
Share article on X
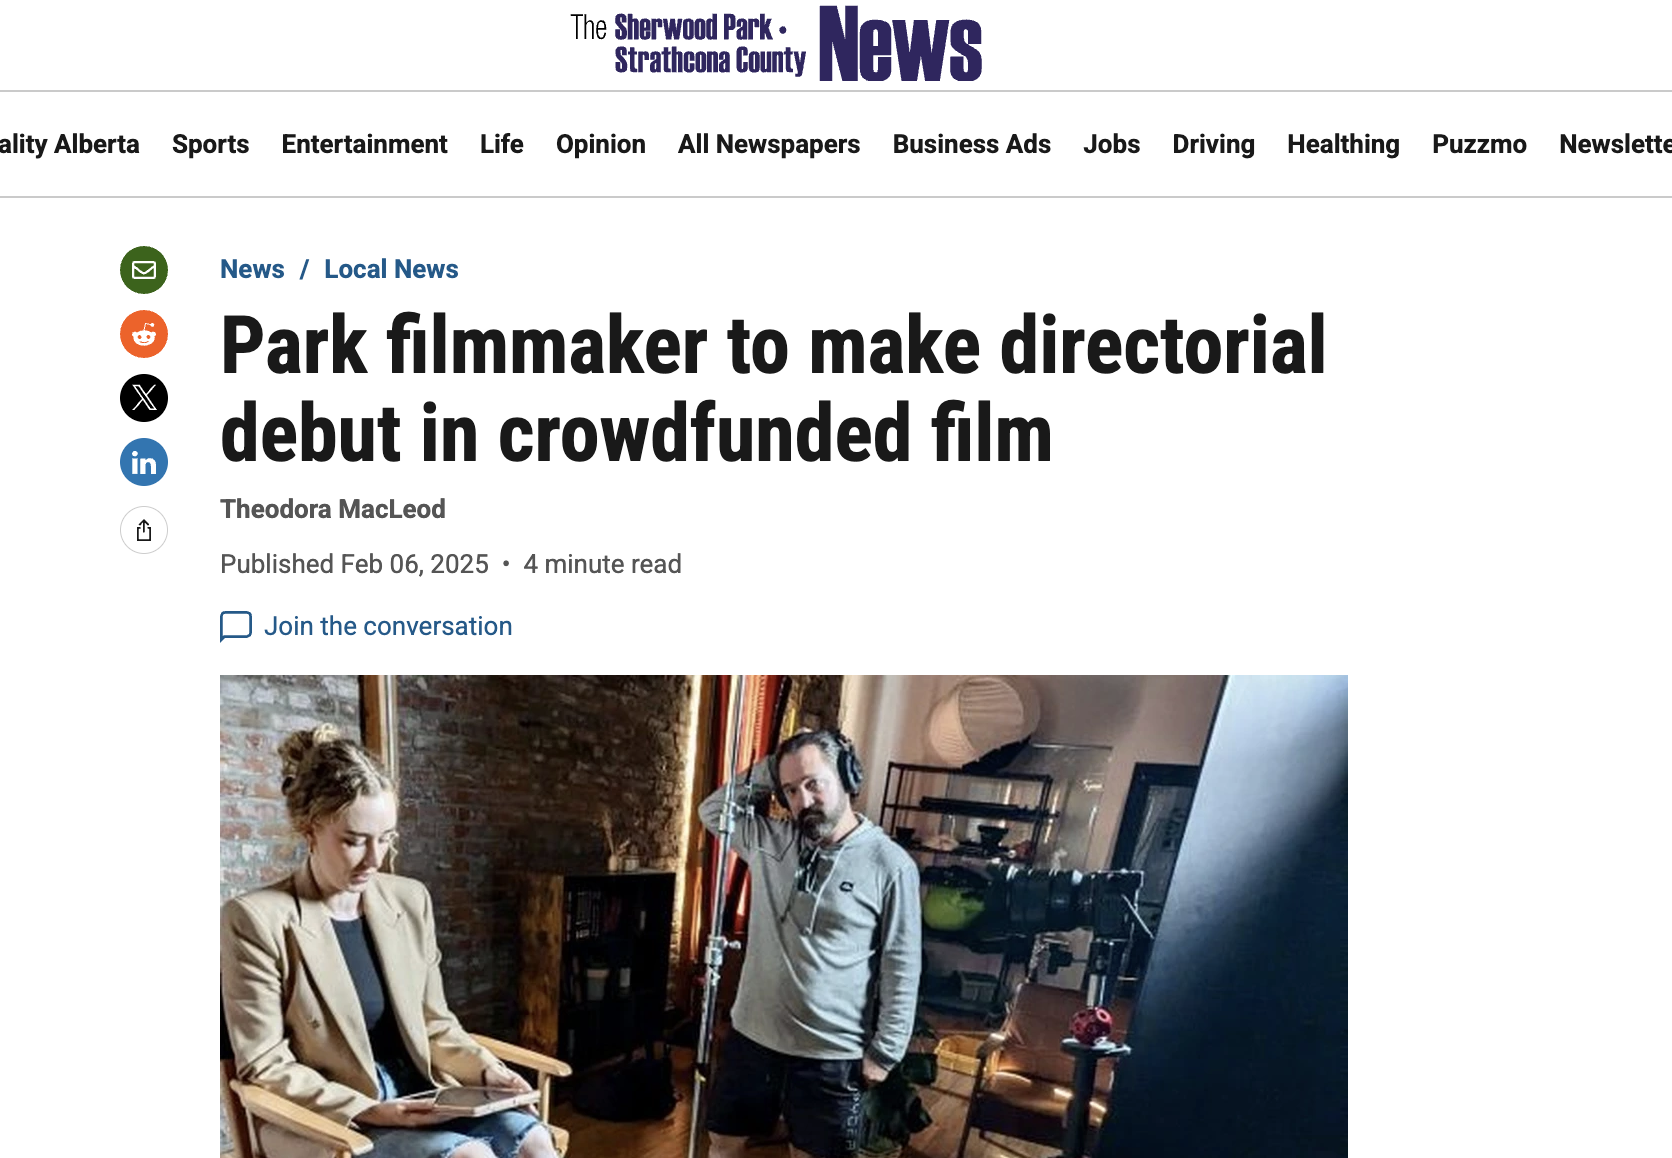(x=144, y=398)
